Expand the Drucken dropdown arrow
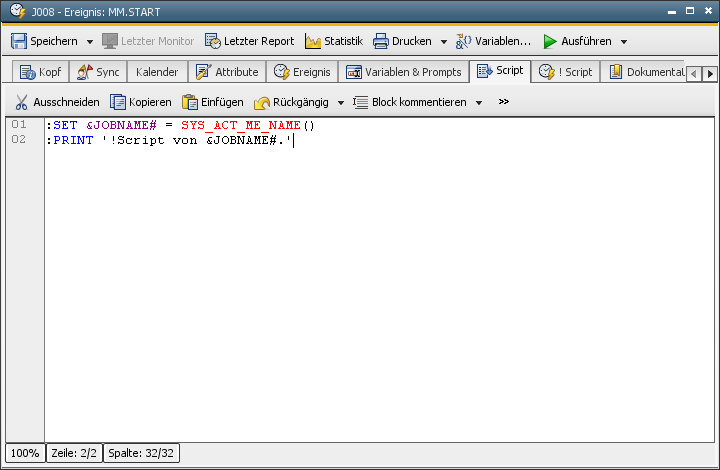The width and height of the screenshot is (720, 470). (x=444, y=42)
